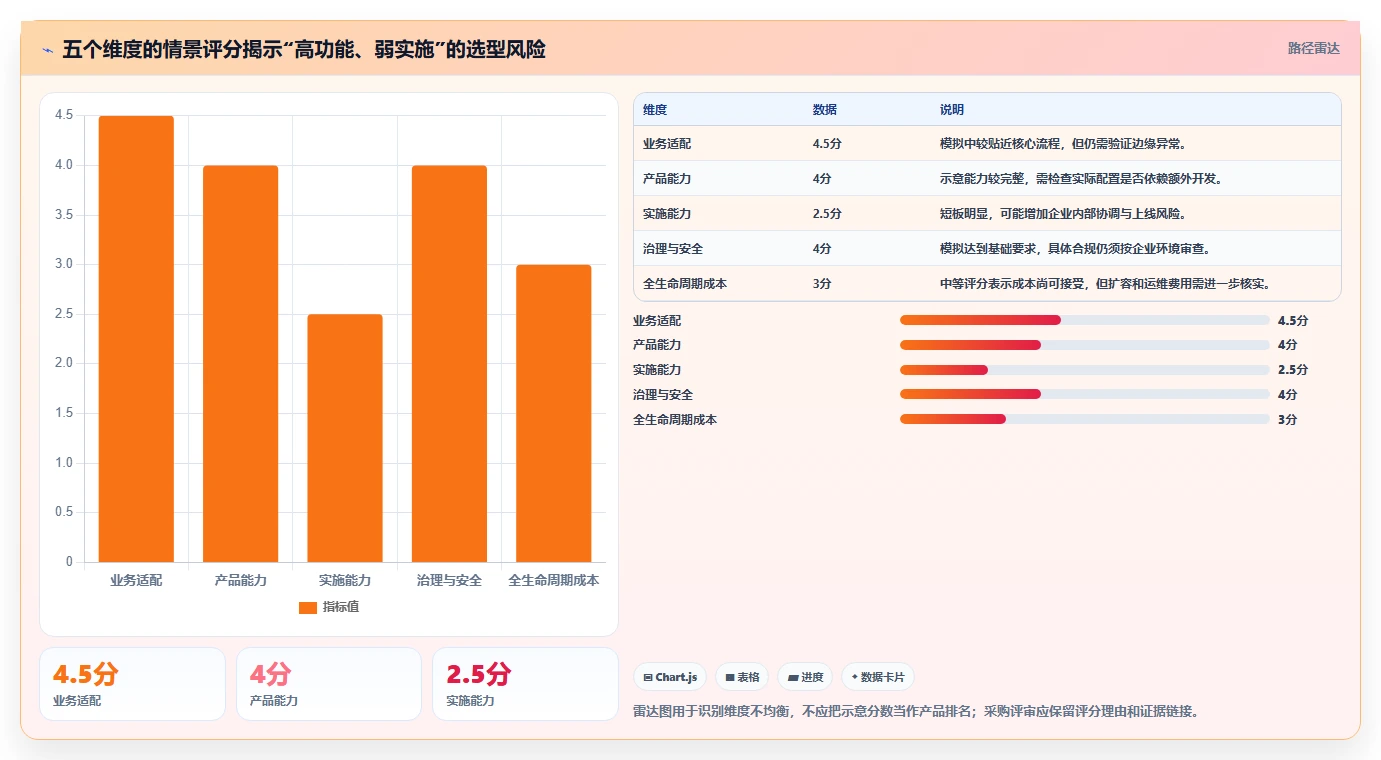The image size is (1381, 760).
Task: Click the 全生命周期成本 bar in the chart
Action: (554, 413)
